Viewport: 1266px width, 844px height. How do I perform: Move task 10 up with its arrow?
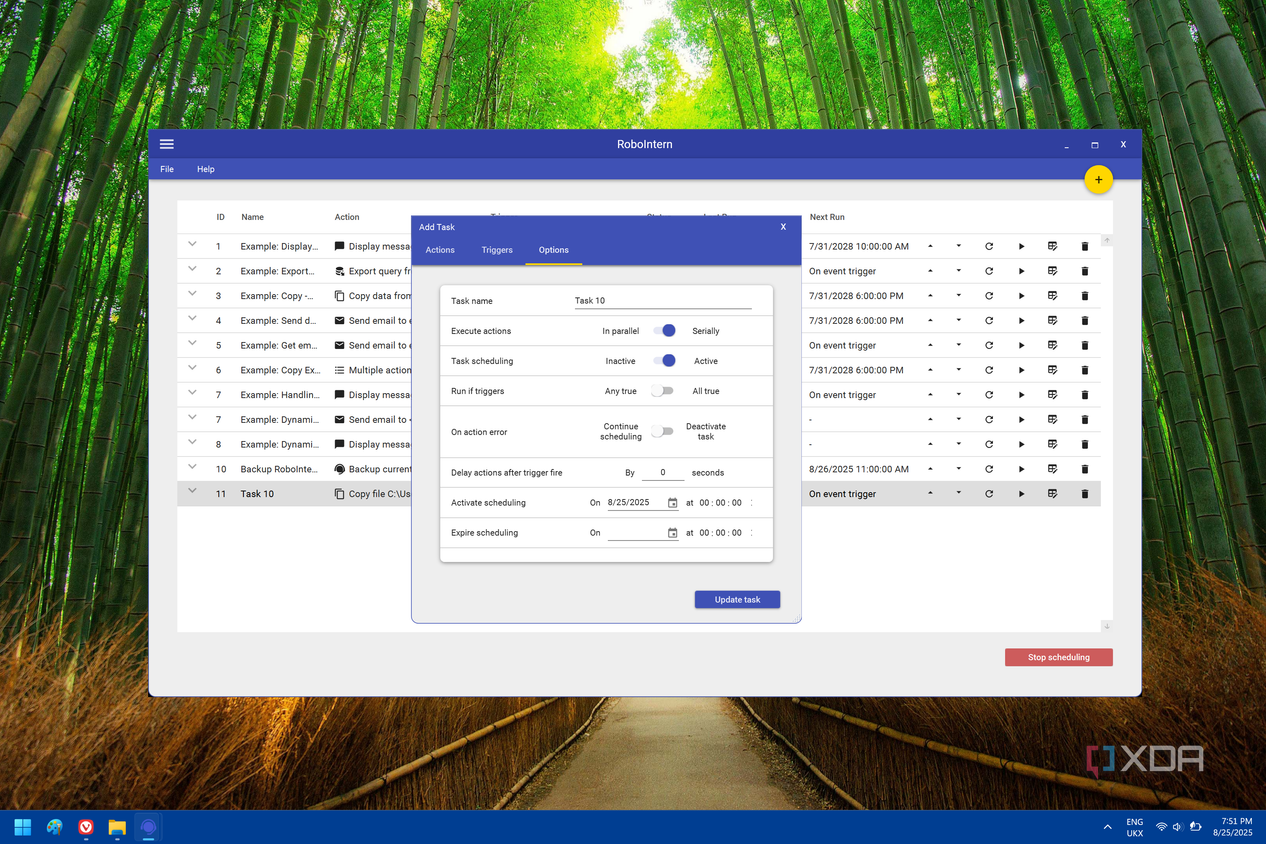[930, 469]
